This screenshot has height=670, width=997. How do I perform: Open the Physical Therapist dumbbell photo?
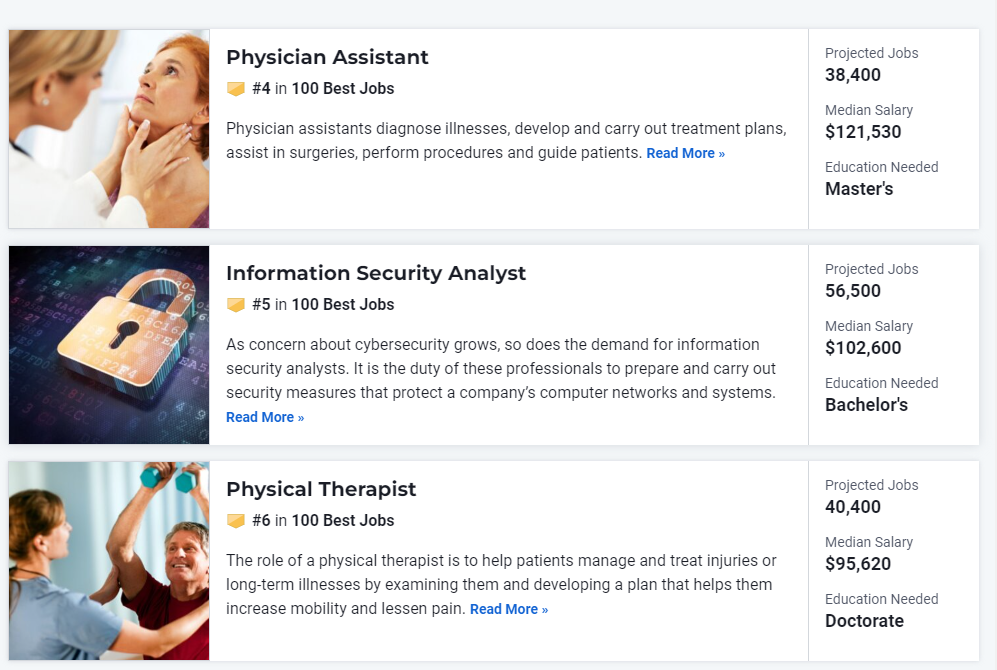coord(109,561)
